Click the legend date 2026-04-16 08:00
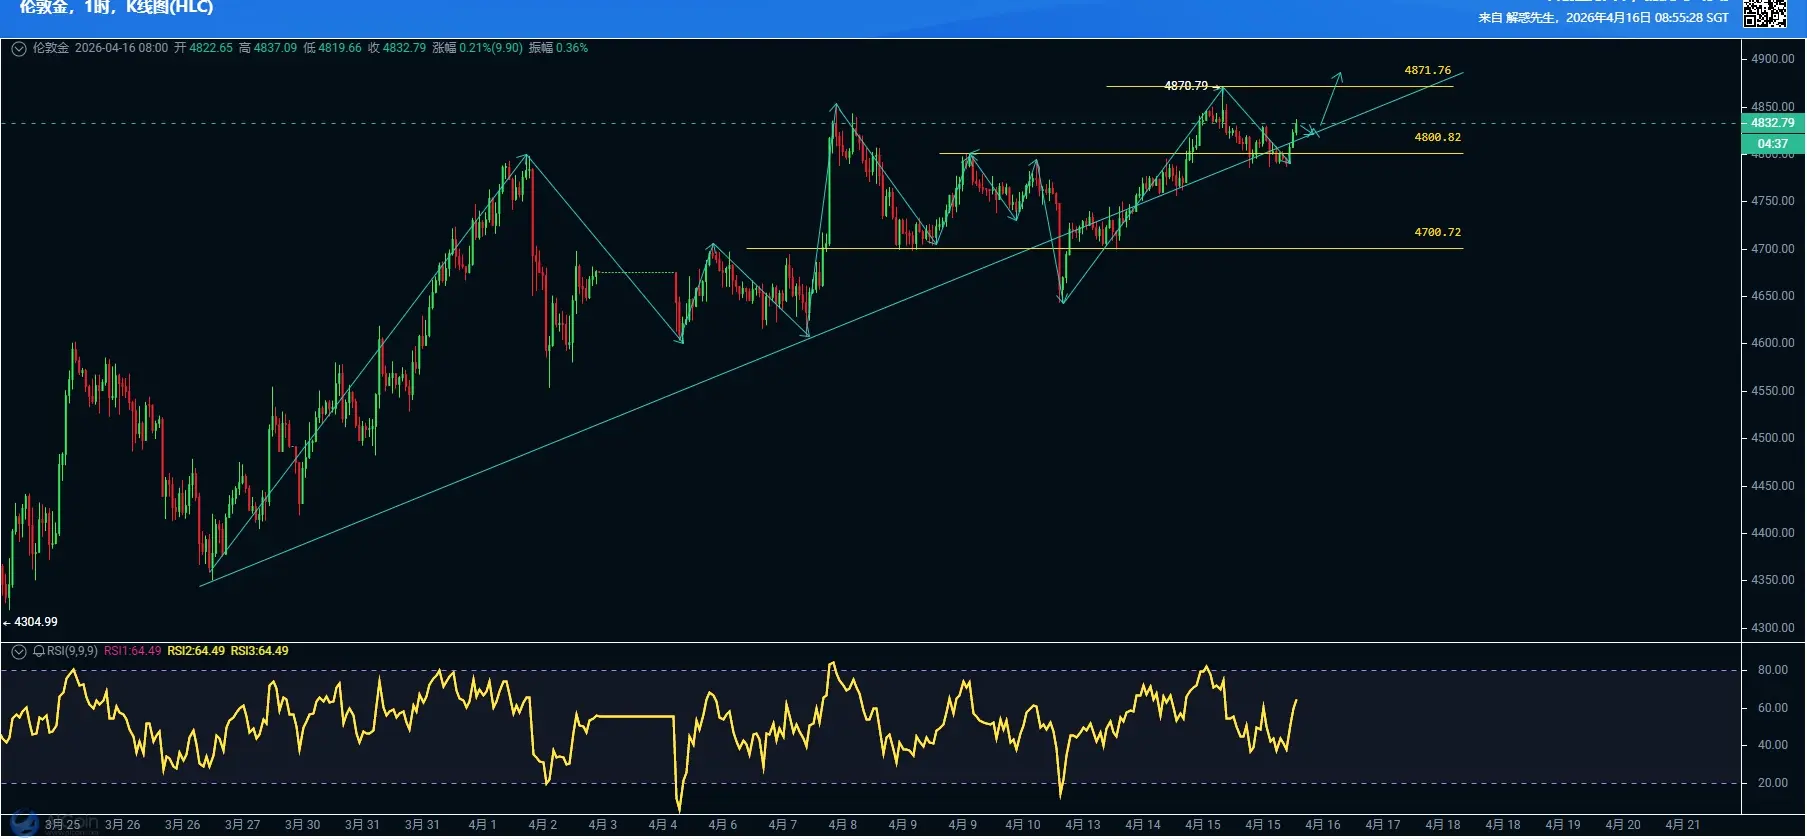1807x839 pixels. [121, 48]
